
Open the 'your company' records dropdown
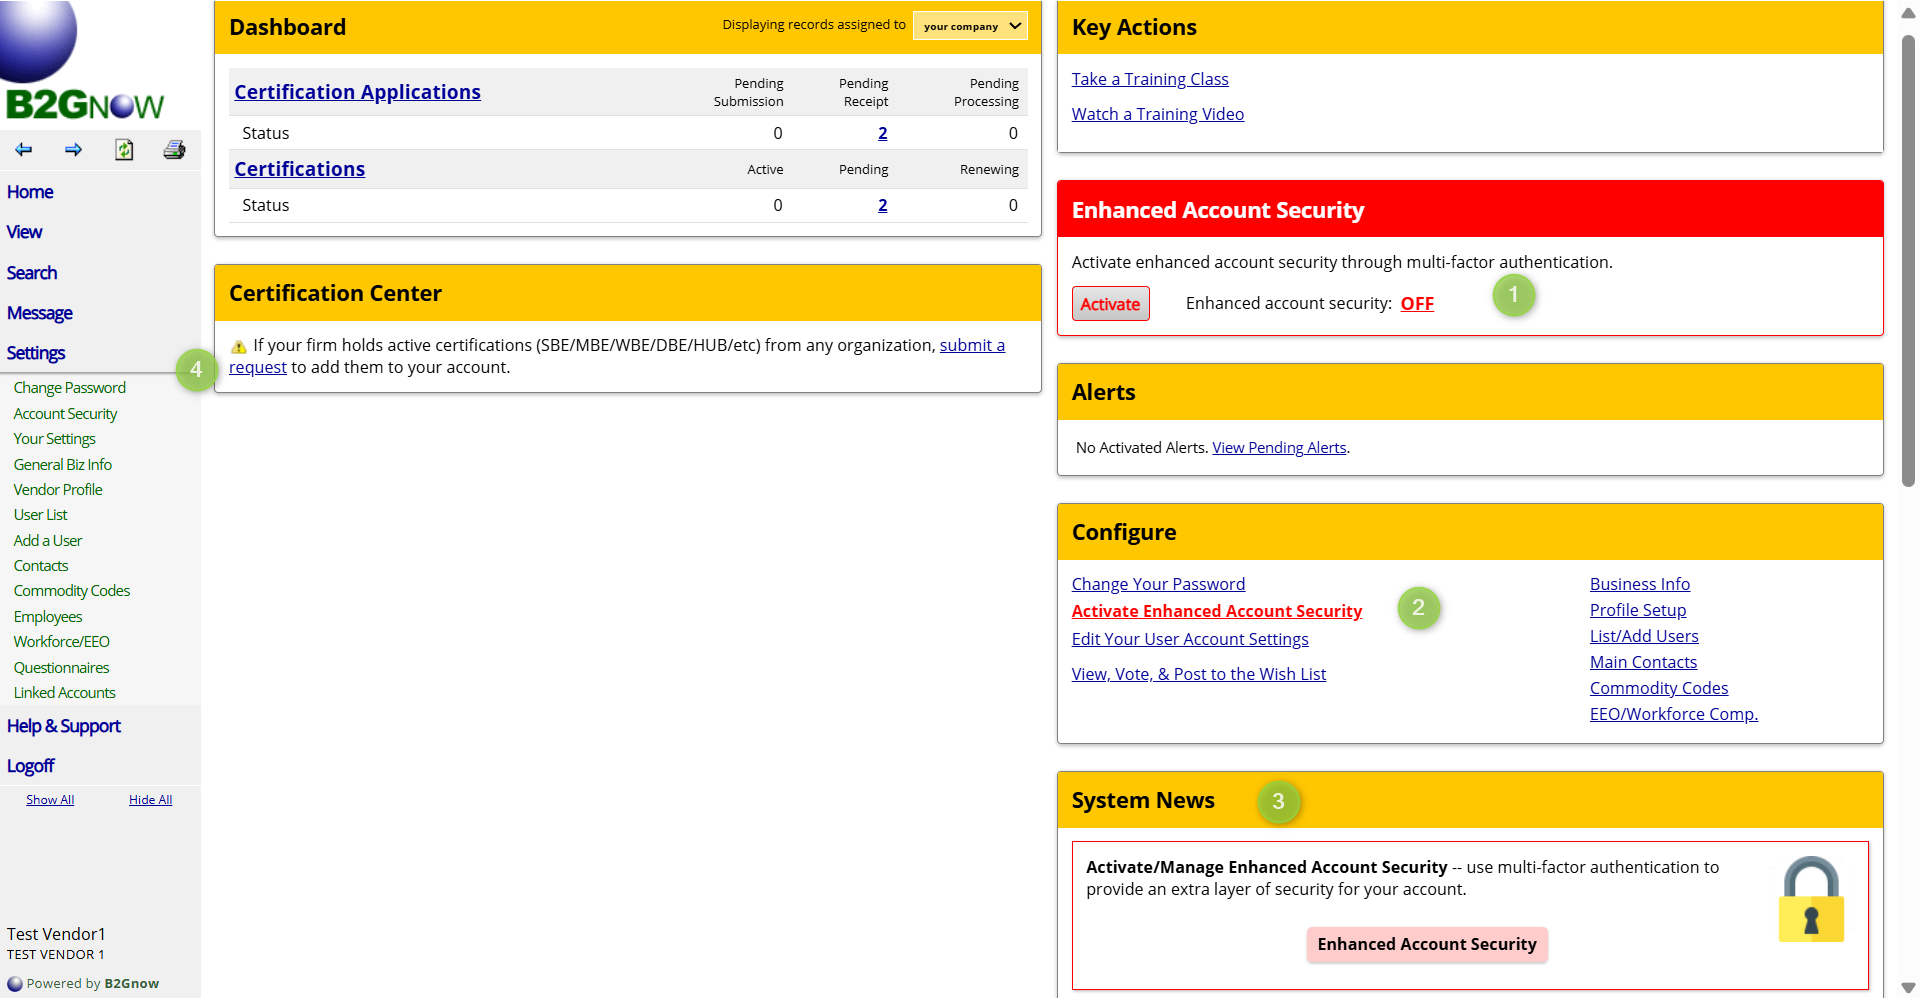[970, 26]
